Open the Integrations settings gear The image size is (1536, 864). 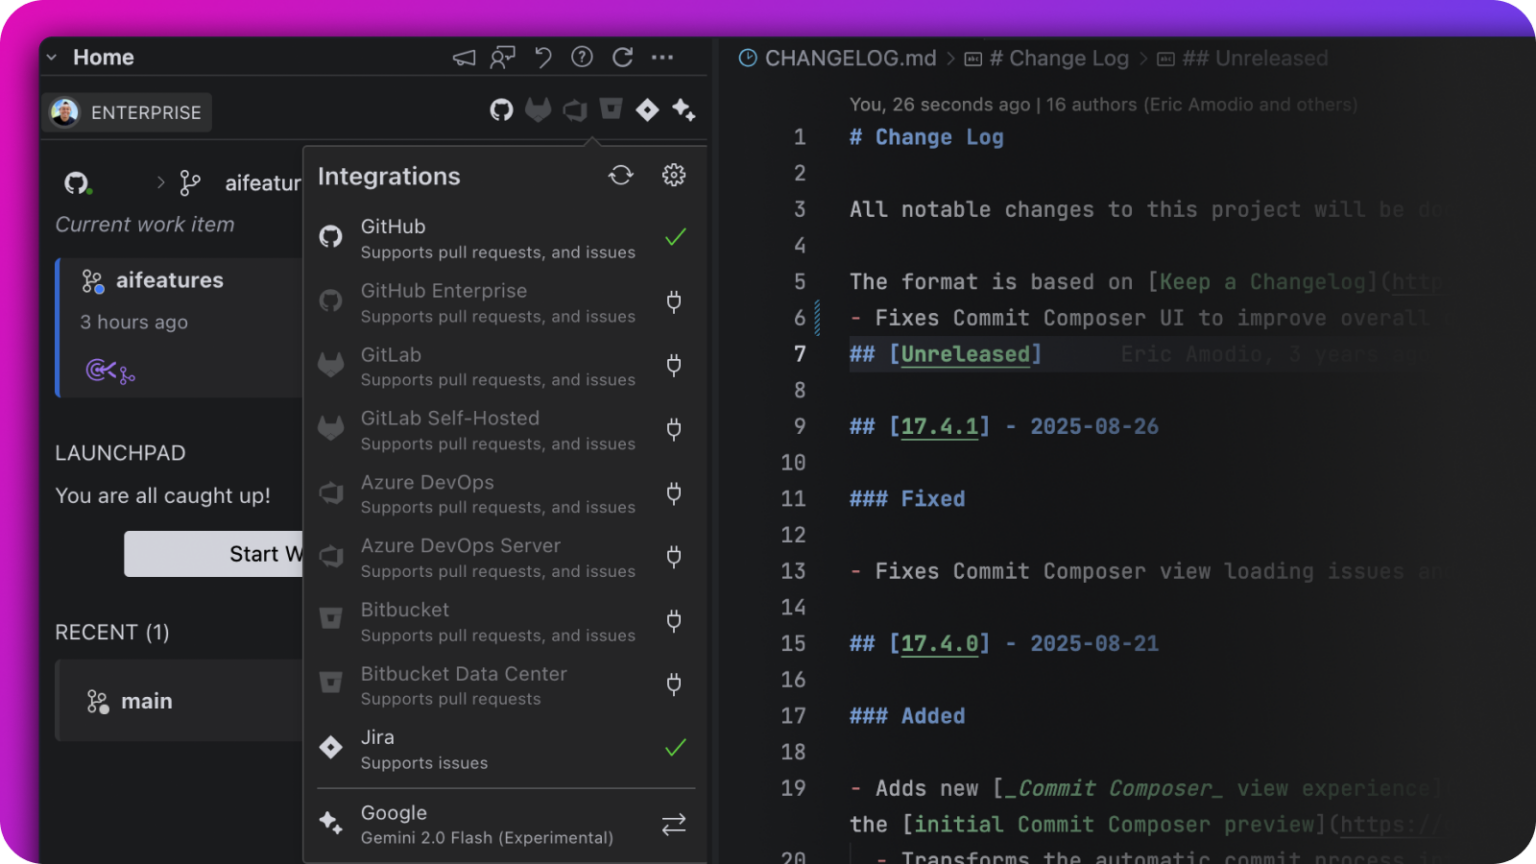[x=673, y=175]
